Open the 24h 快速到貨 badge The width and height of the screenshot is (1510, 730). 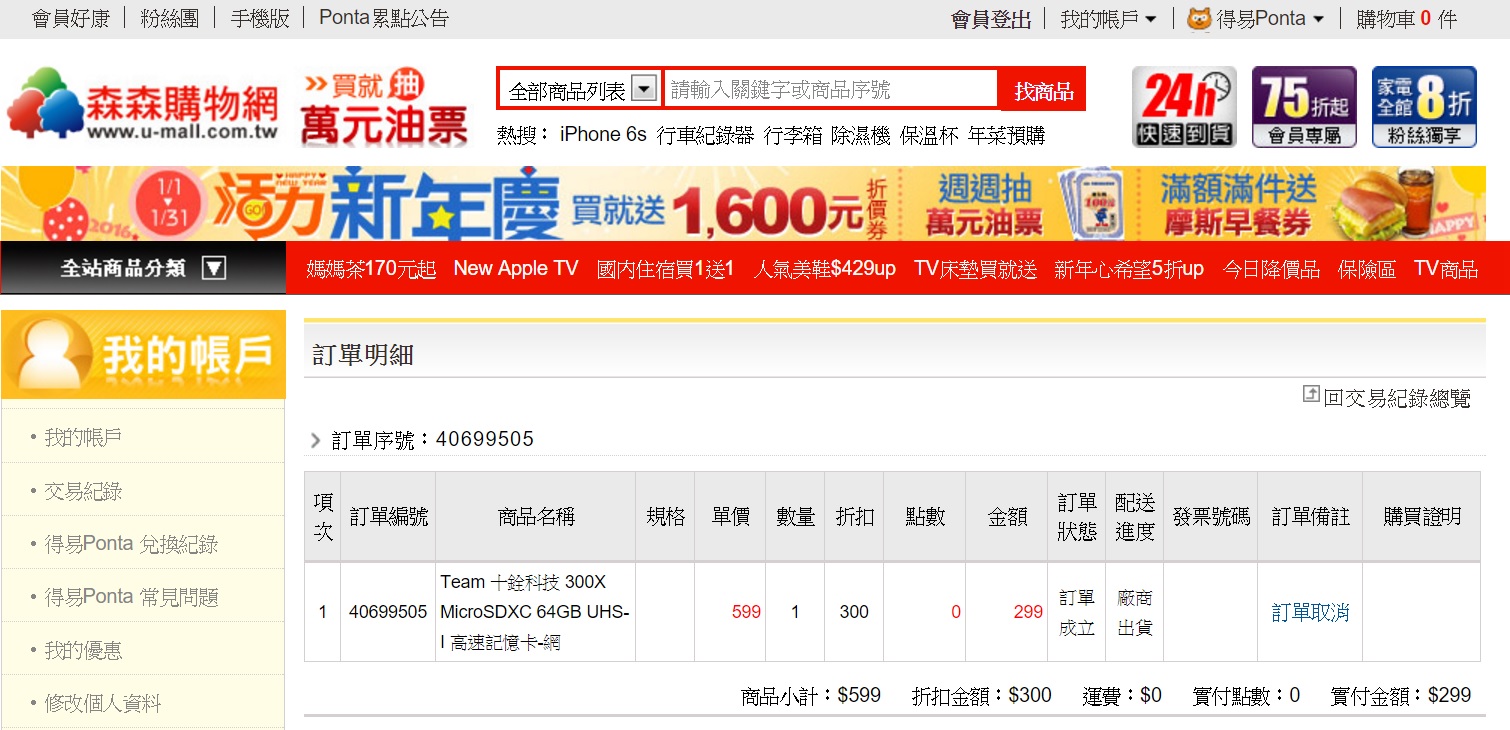(1184, 107)
